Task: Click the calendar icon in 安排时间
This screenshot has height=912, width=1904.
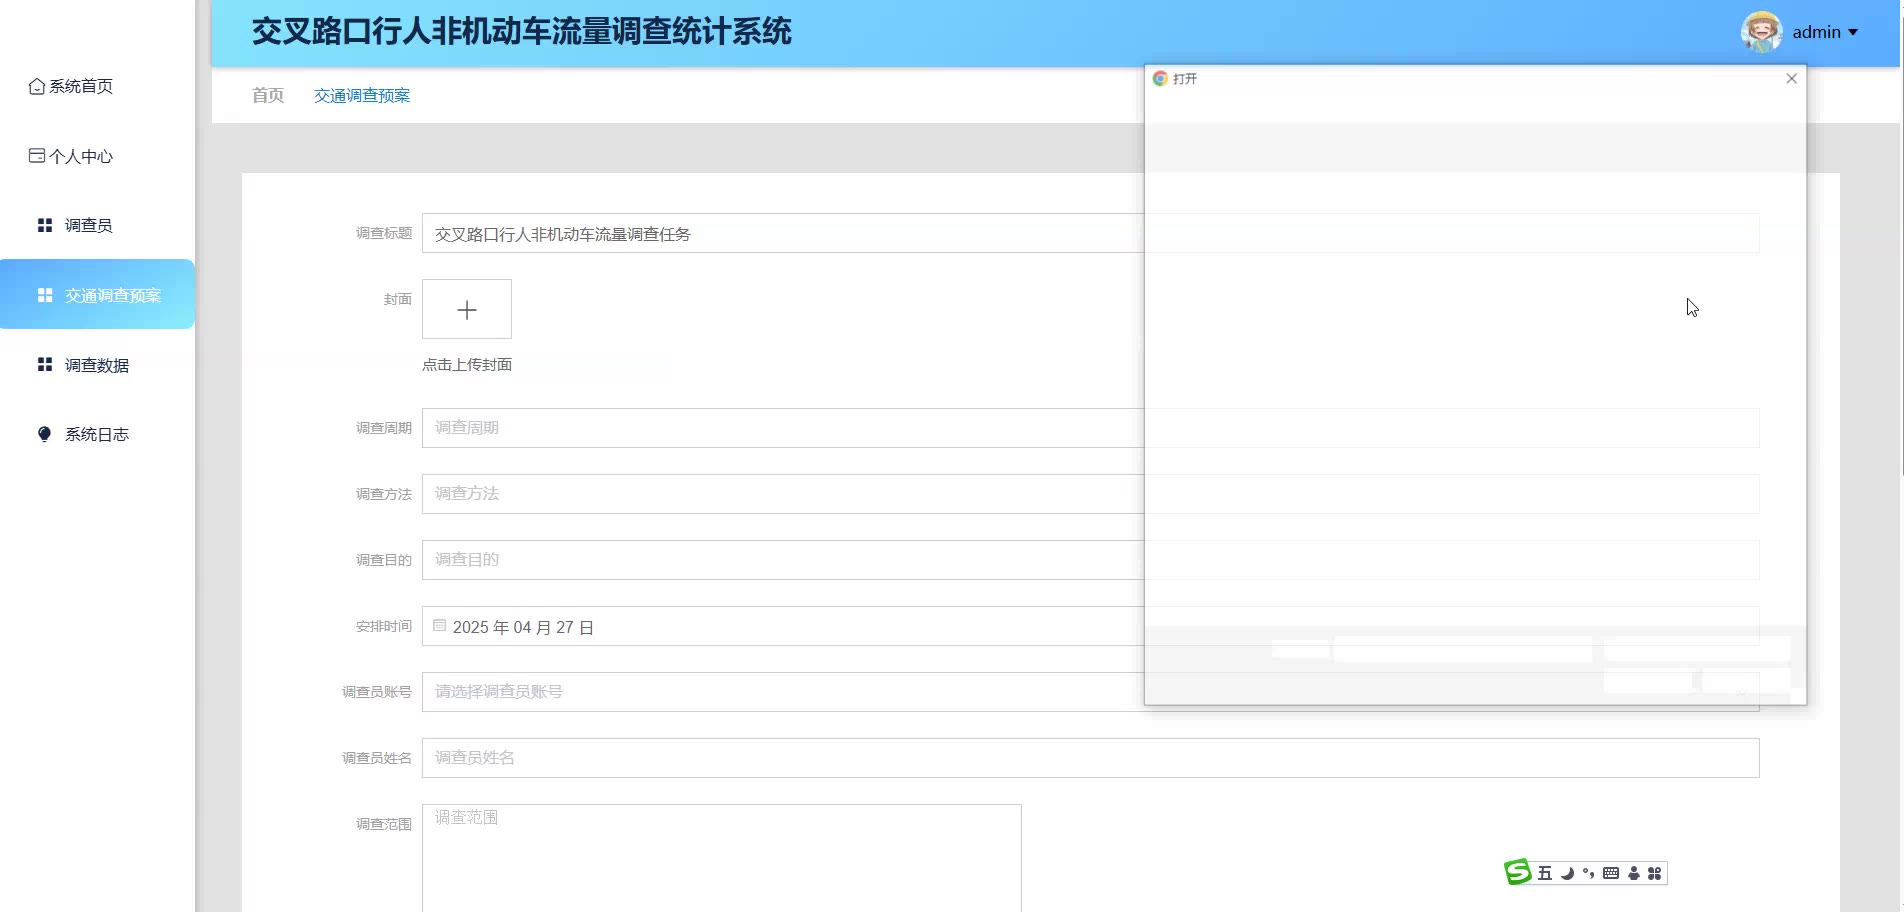Action: 439,626
